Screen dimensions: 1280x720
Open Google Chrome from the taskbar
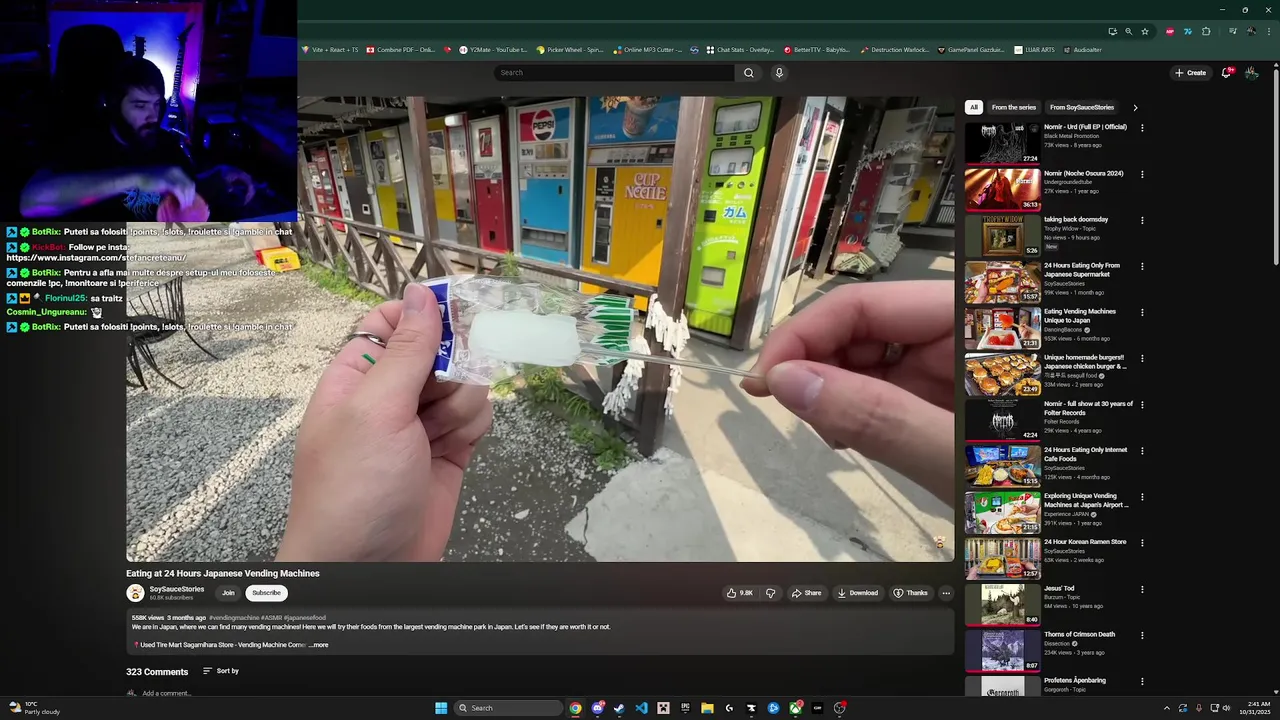tap(575, 708)
